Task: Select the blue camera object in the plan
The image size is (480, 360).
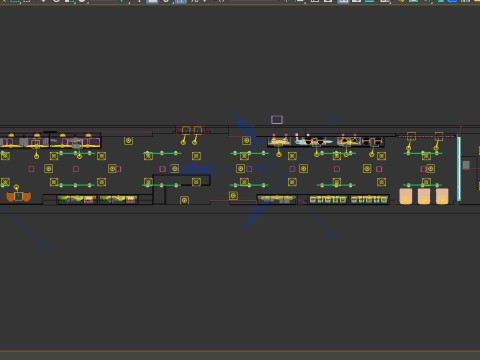Action: (x=195, y=169)
